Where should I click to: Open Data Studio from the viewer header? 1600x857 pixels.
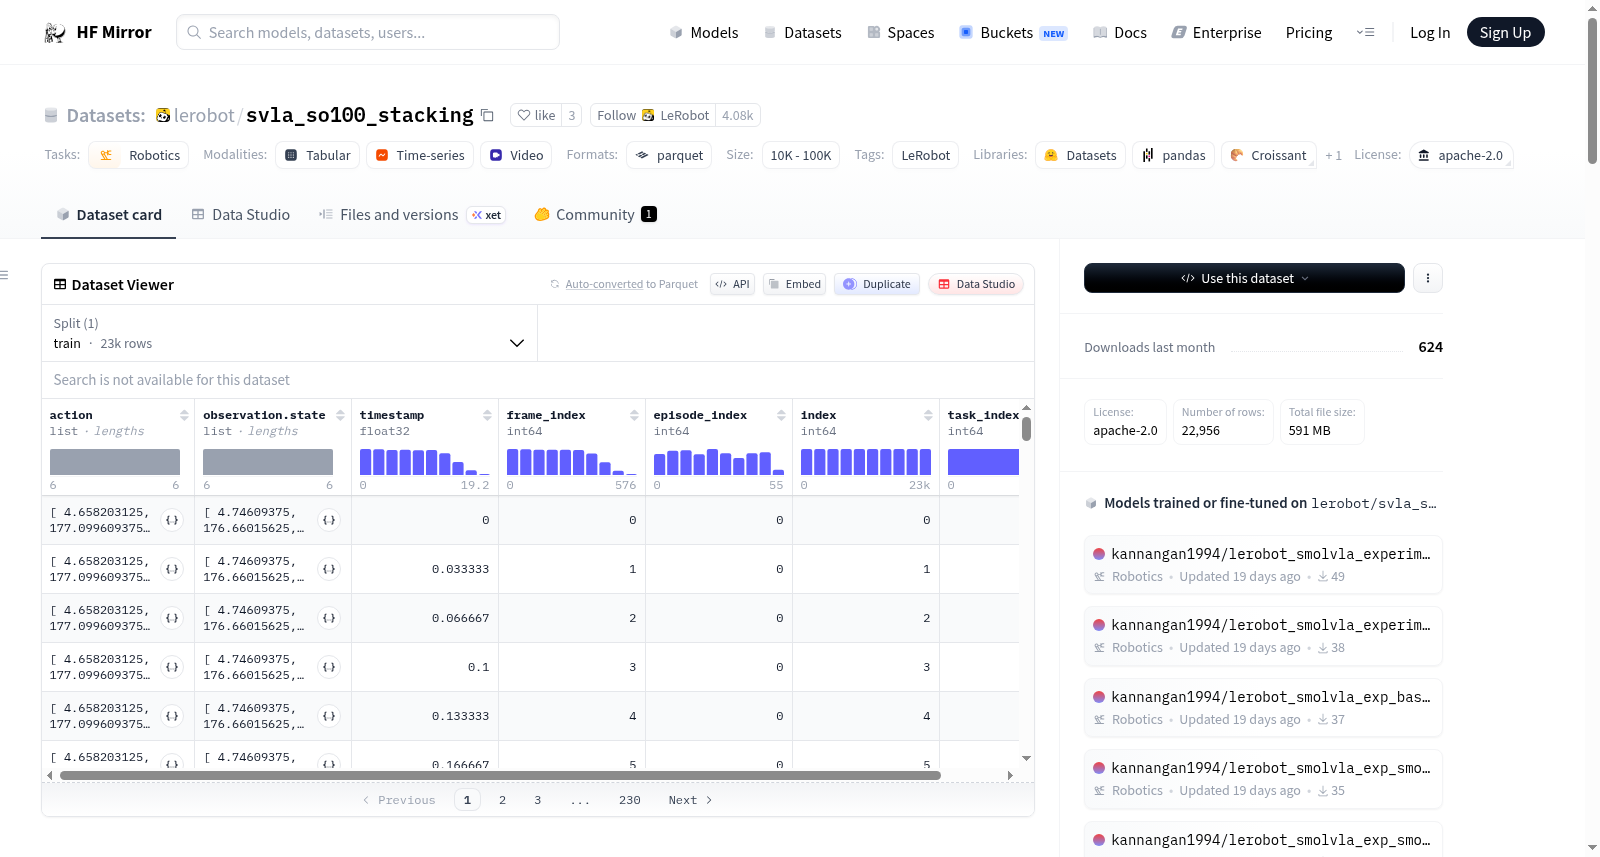pos(976,284)
